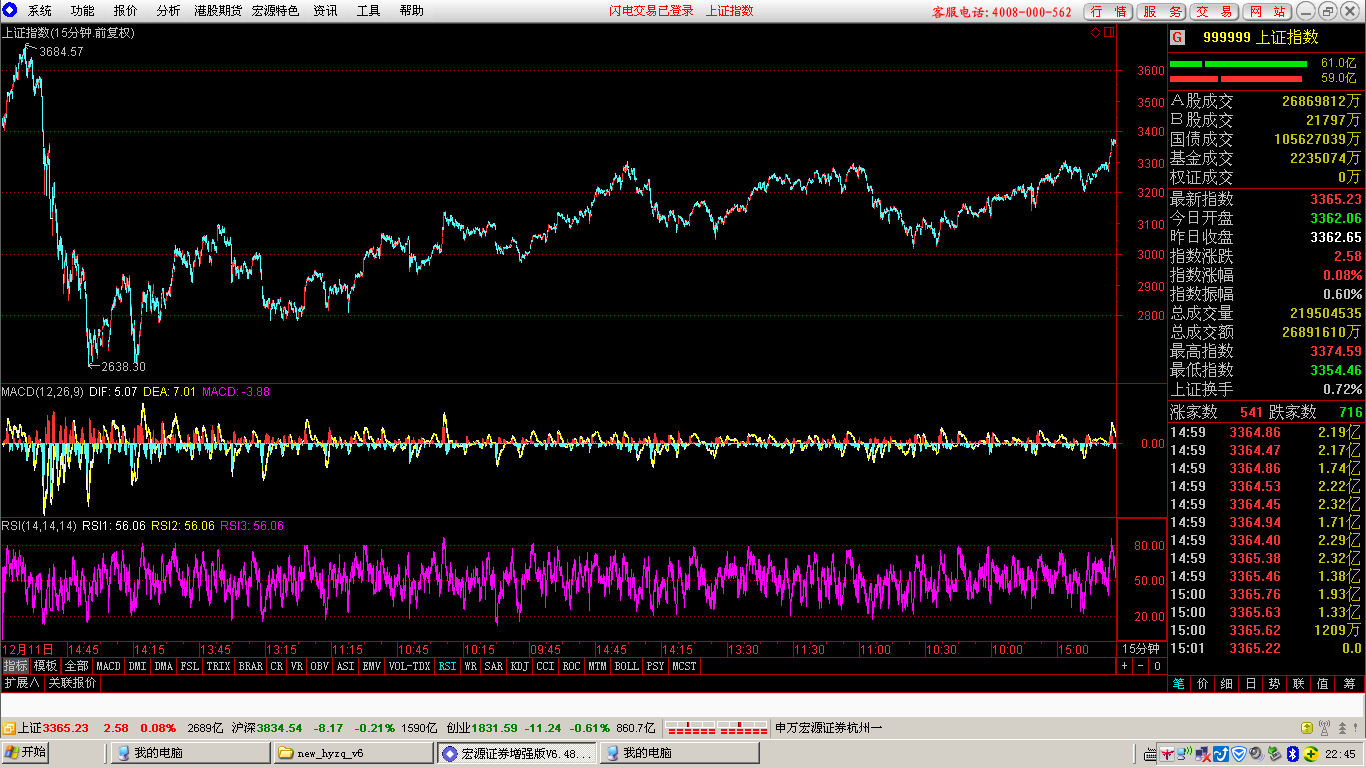Image resolution: width=1366 pixels, height=768 pixels.
Task: Click the 0 reset button beside zoom
Action: click(x=1157, y=666)
